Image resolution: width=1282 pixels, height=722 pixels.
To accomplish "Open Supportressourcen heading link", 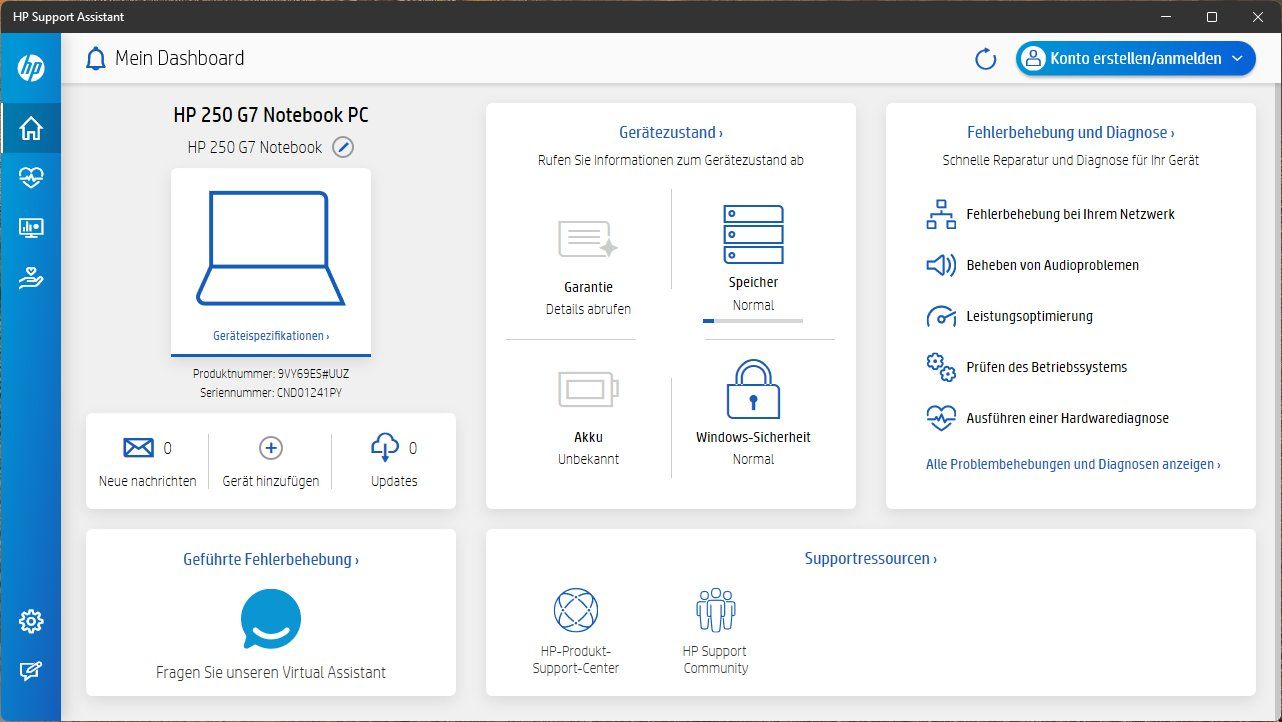I will (x=871, y=559).
